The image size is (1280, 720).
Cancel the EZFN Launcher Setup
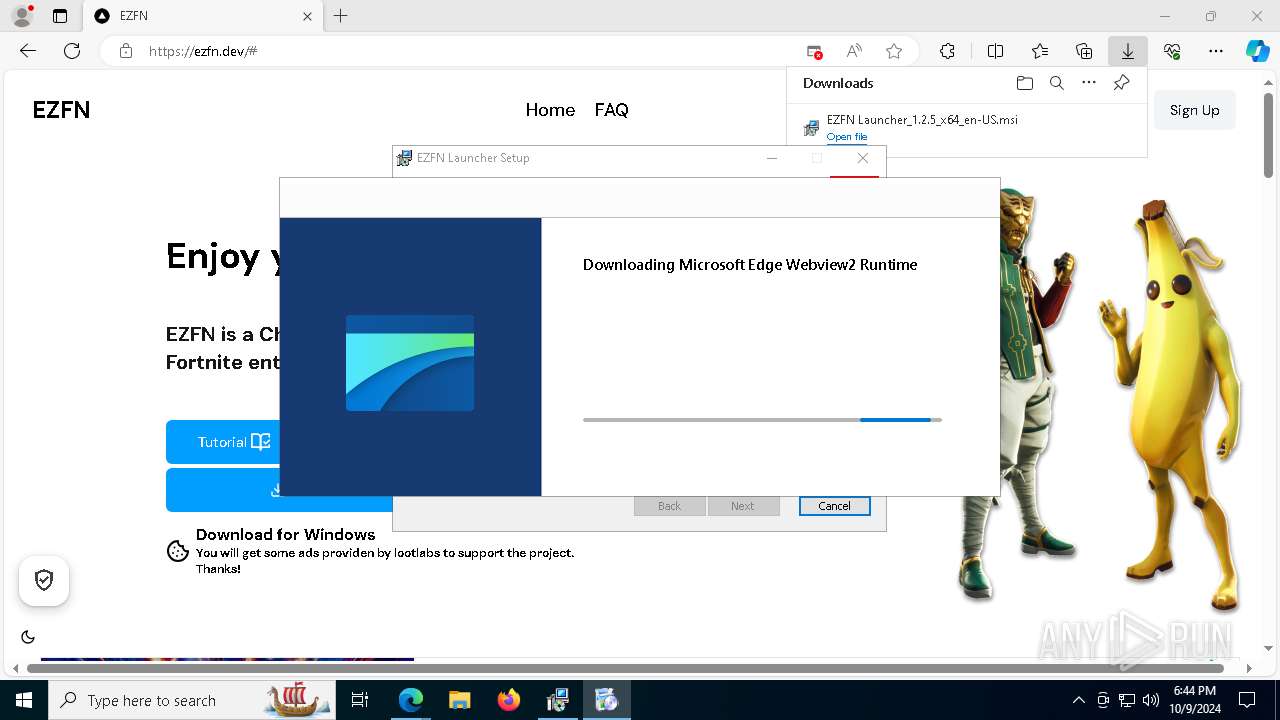pos(834,506)
